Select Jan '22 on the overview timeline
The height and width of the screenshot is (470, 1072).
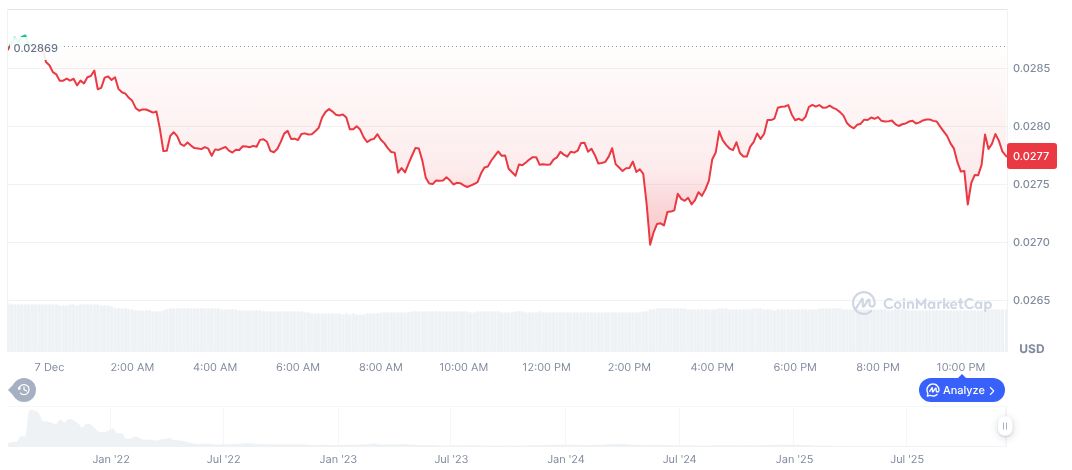[111, 460]
